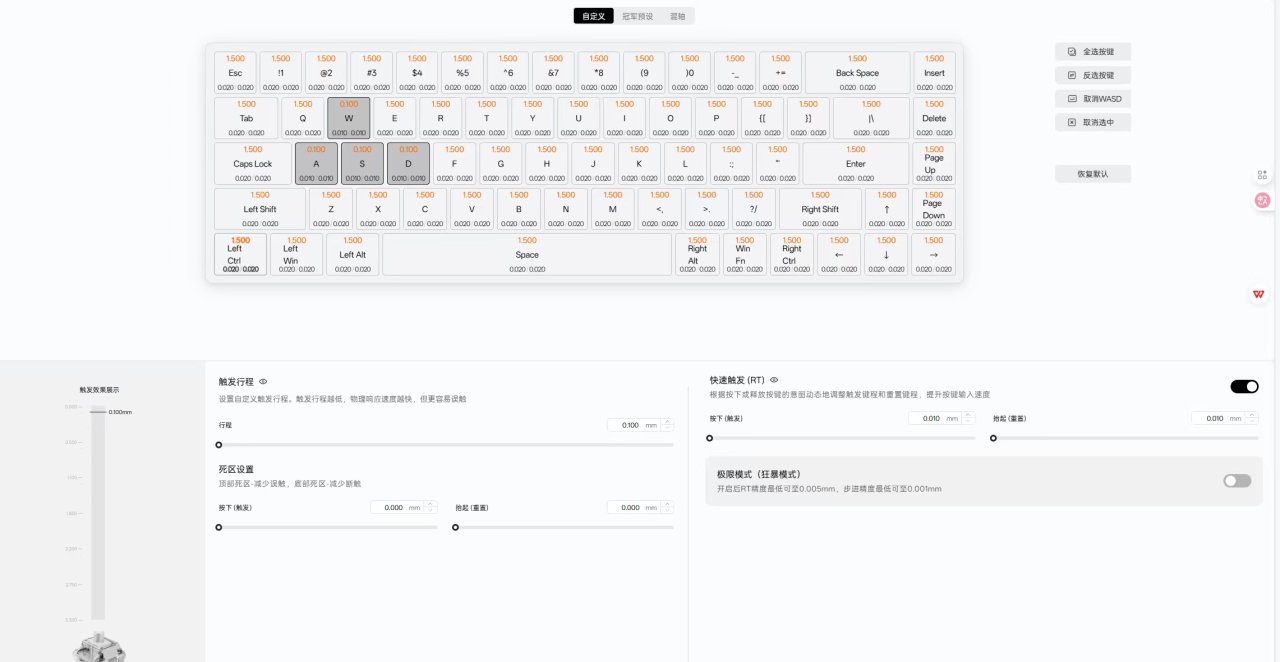Click the dead zone 按下 (触发) slider handle
The height and width of the screenshot is (662, 1280).
pyautogui.click(x=219, y=527)
